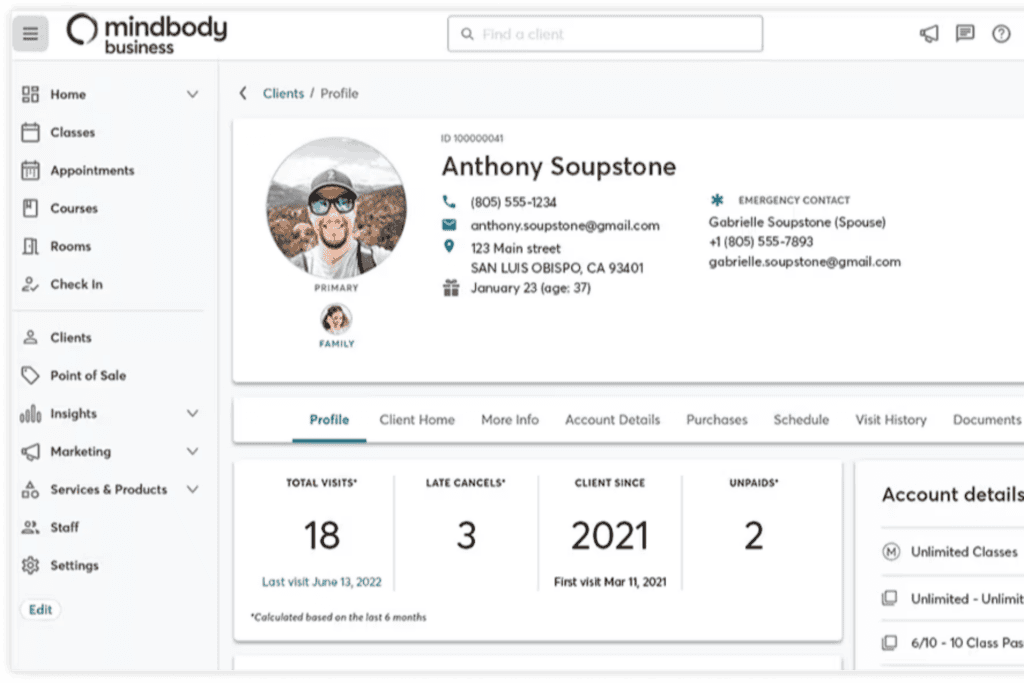
Task: Click the announcements megaphone icon in header
Action: click(929, 34)
